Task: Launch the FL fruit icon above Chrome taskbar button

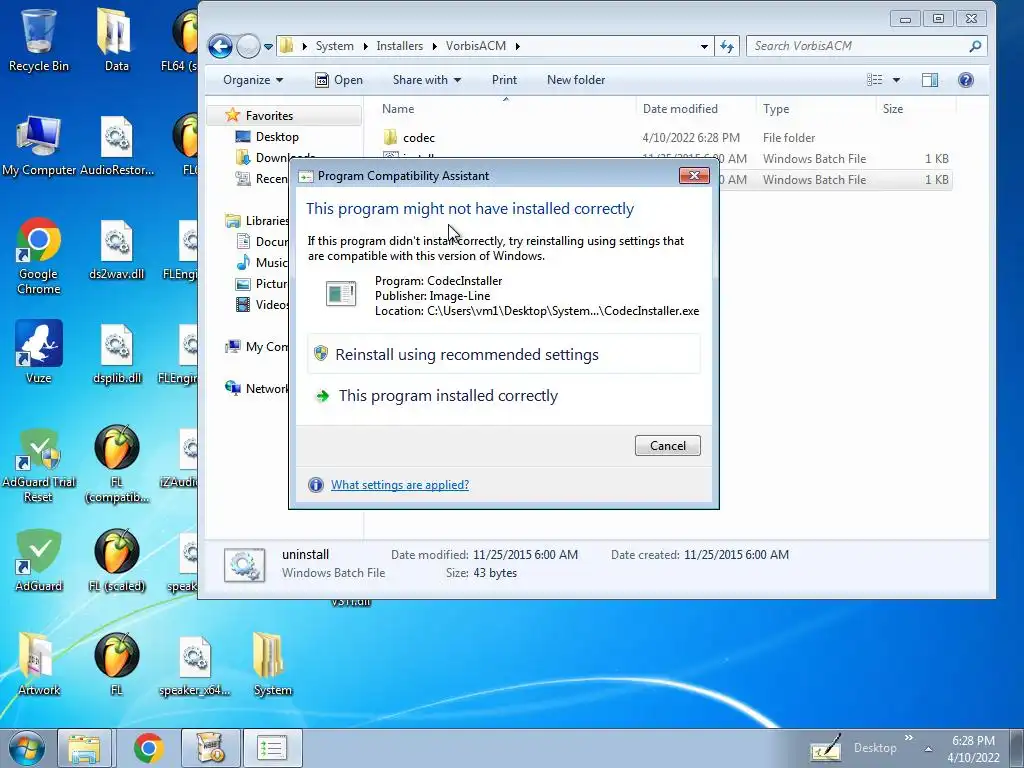Action: coord(117,664)
